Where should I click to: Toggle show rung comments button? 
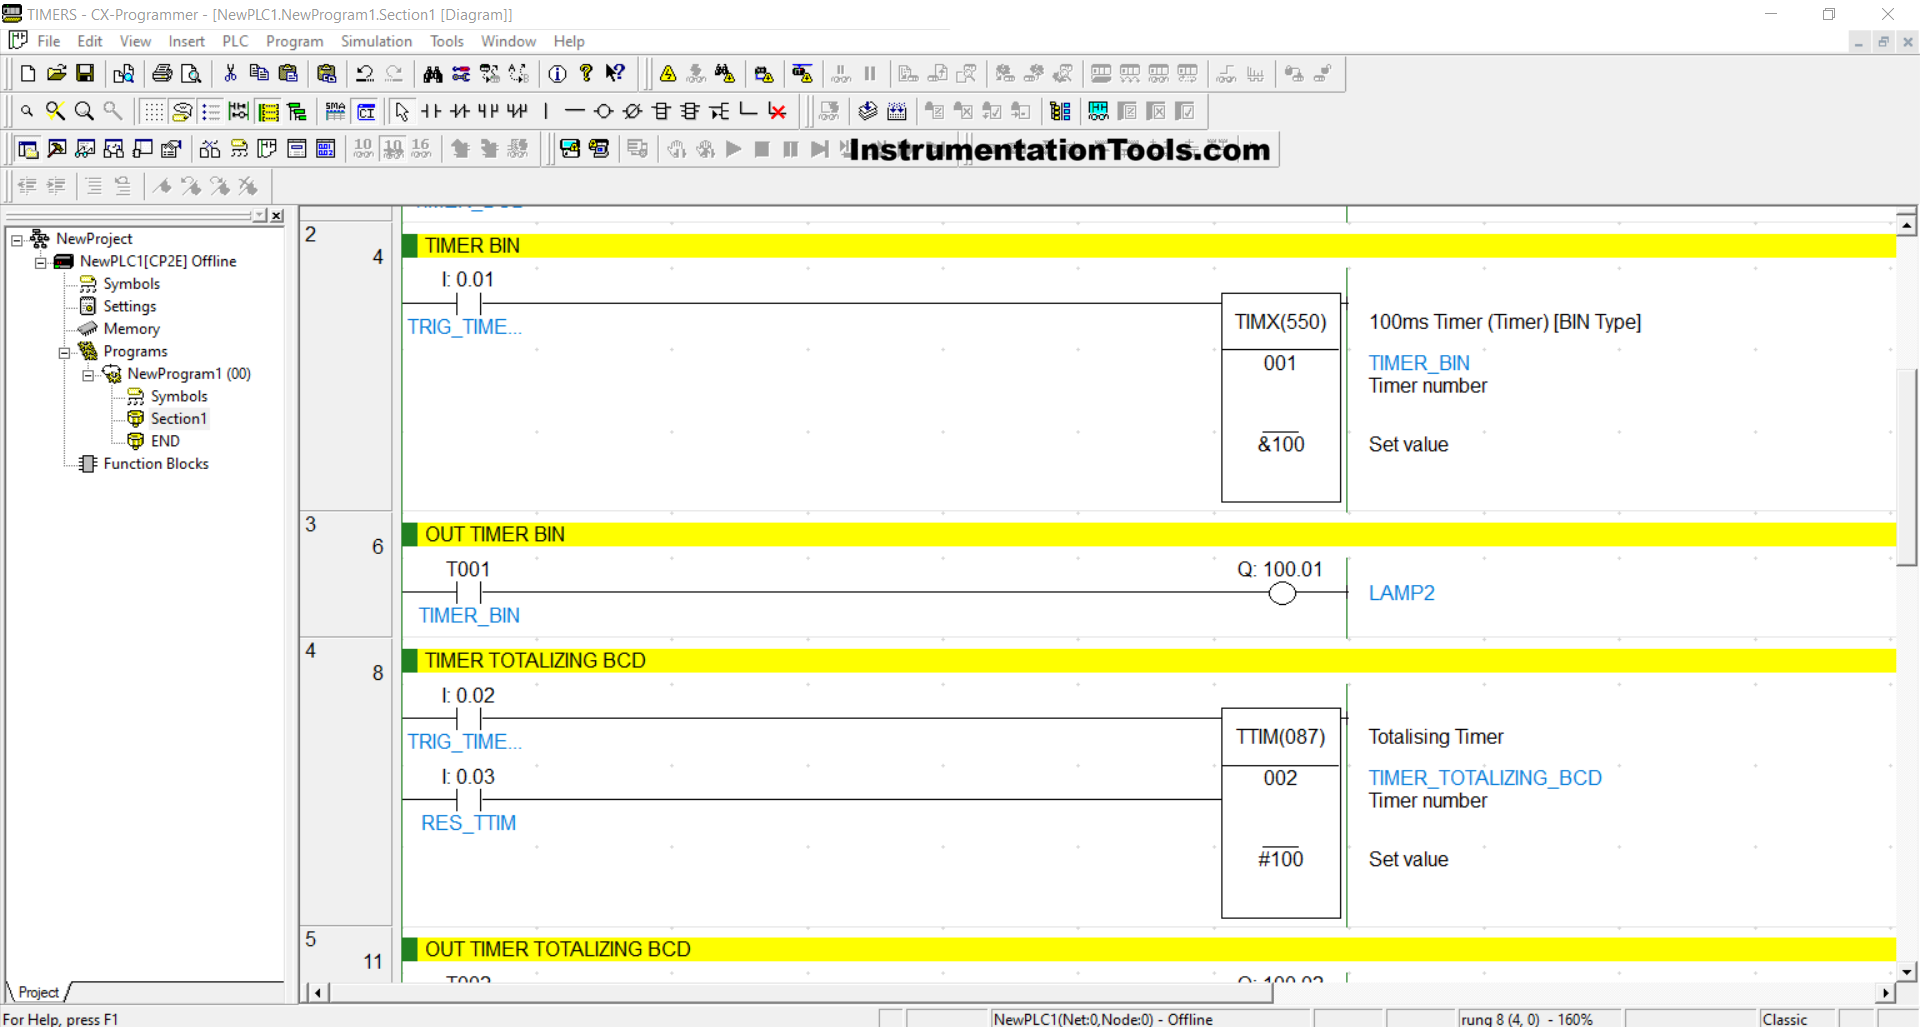point(182,111)
